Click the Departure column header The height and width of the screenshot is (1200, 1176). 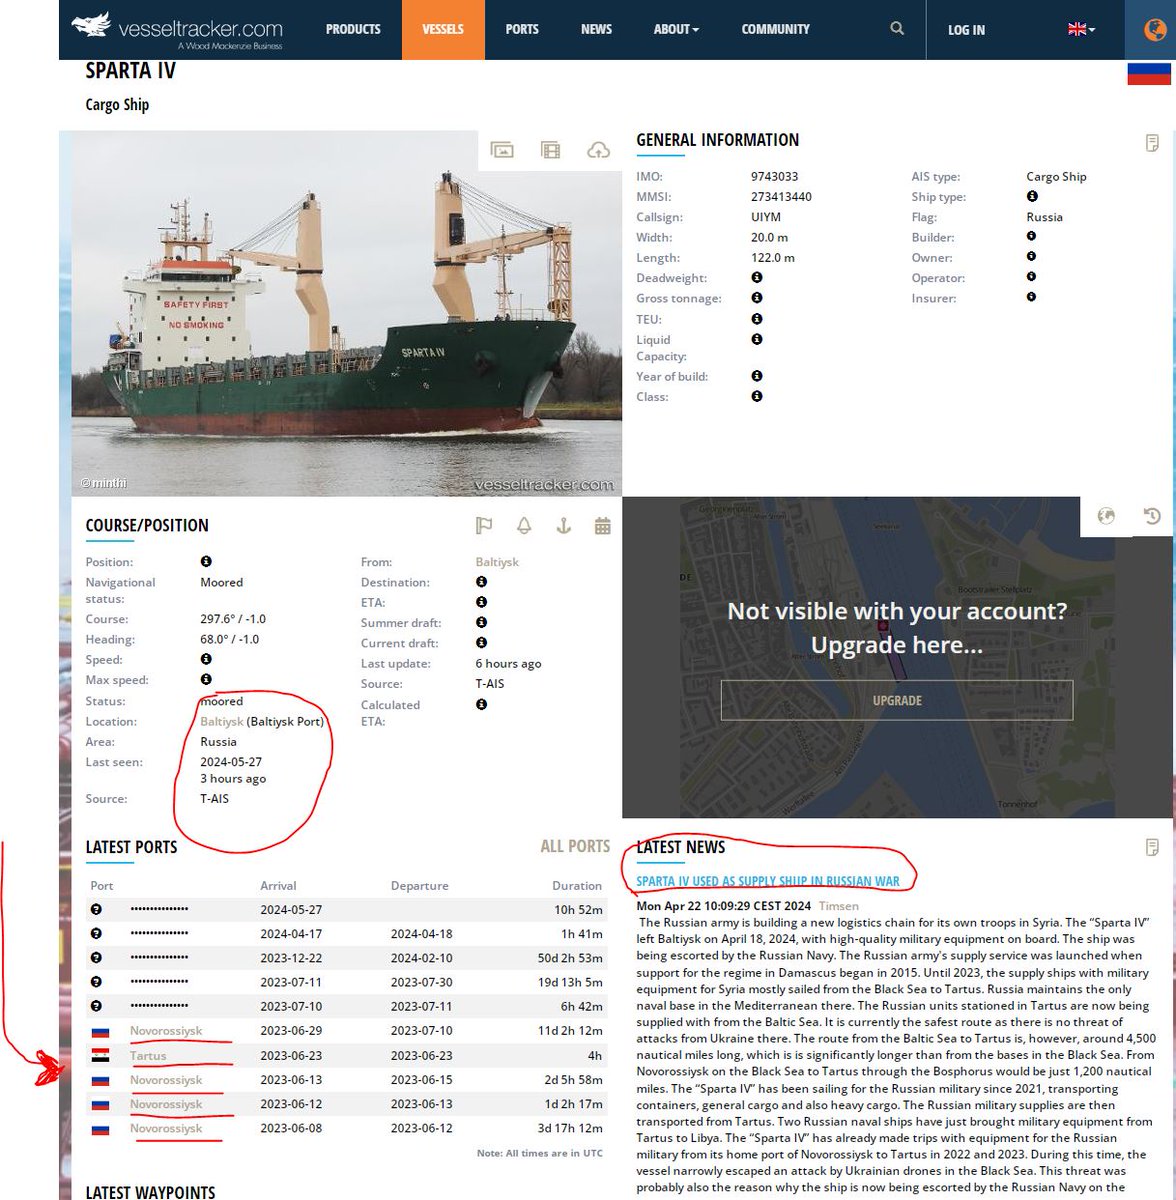[420, 885]
